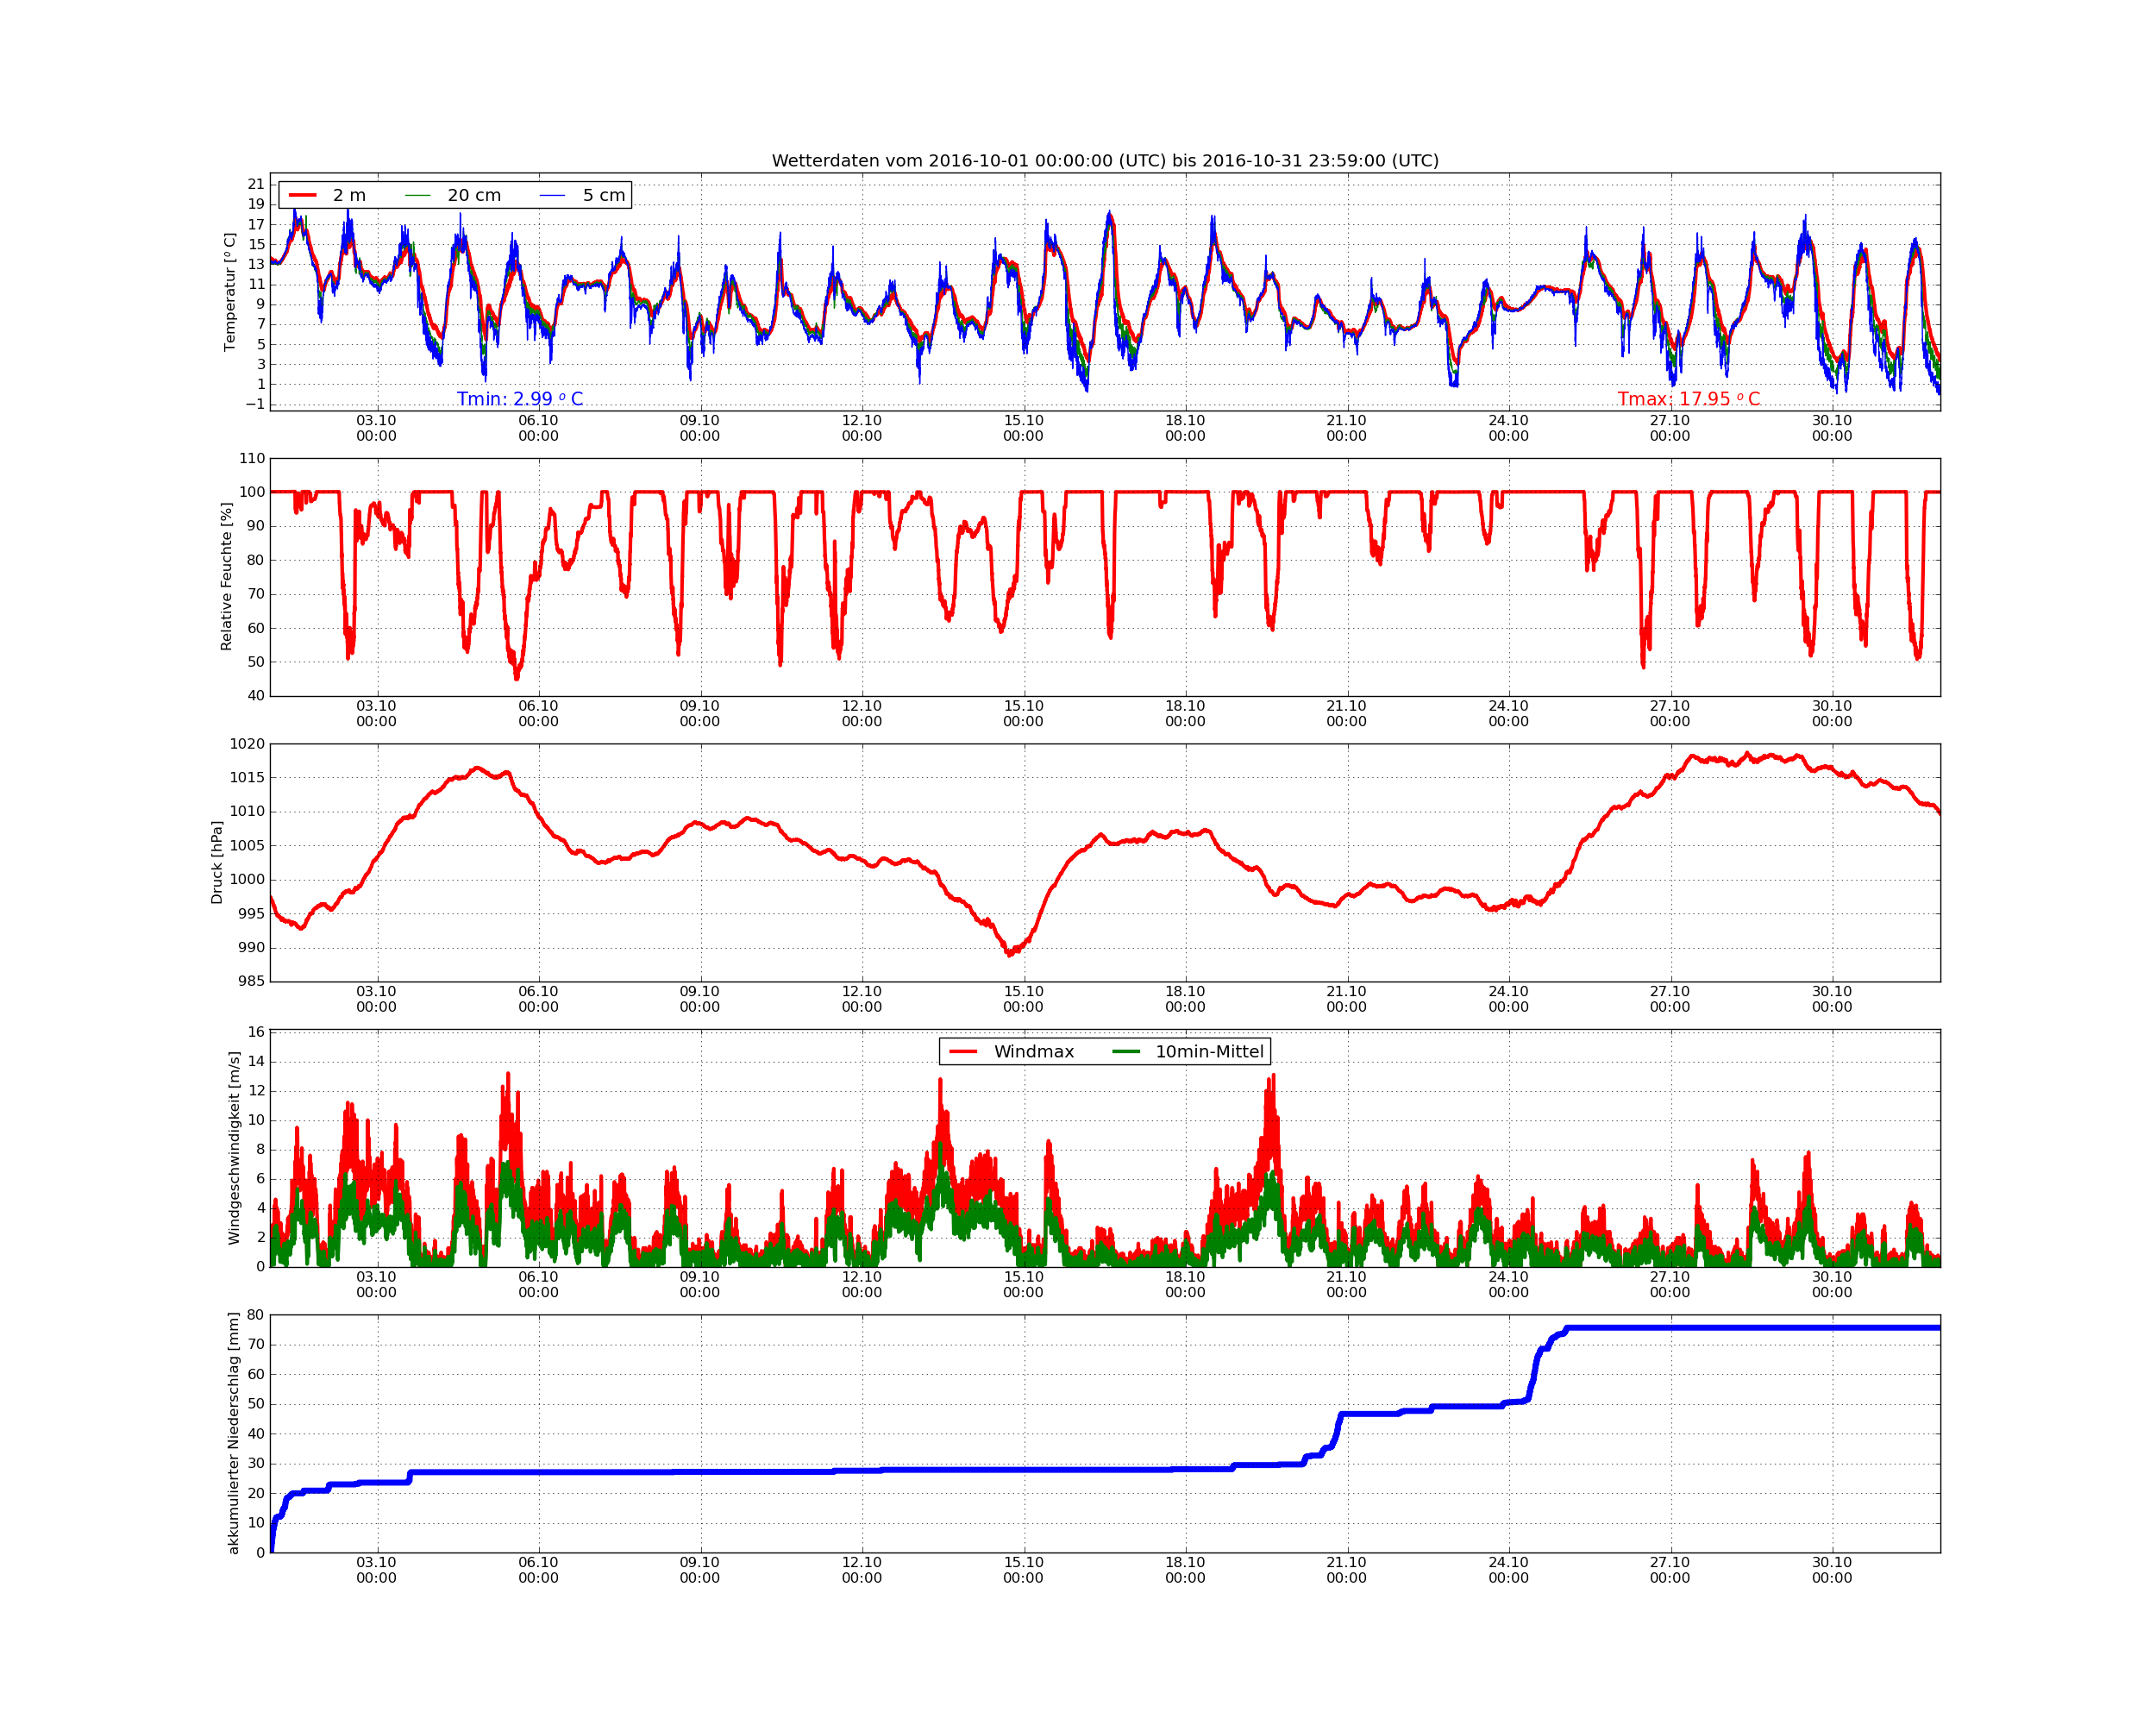The height and width of the screenshot is (1725, 2156).
Task: Click the '5 cm' legend label
Action: click(x=604, y=195)
